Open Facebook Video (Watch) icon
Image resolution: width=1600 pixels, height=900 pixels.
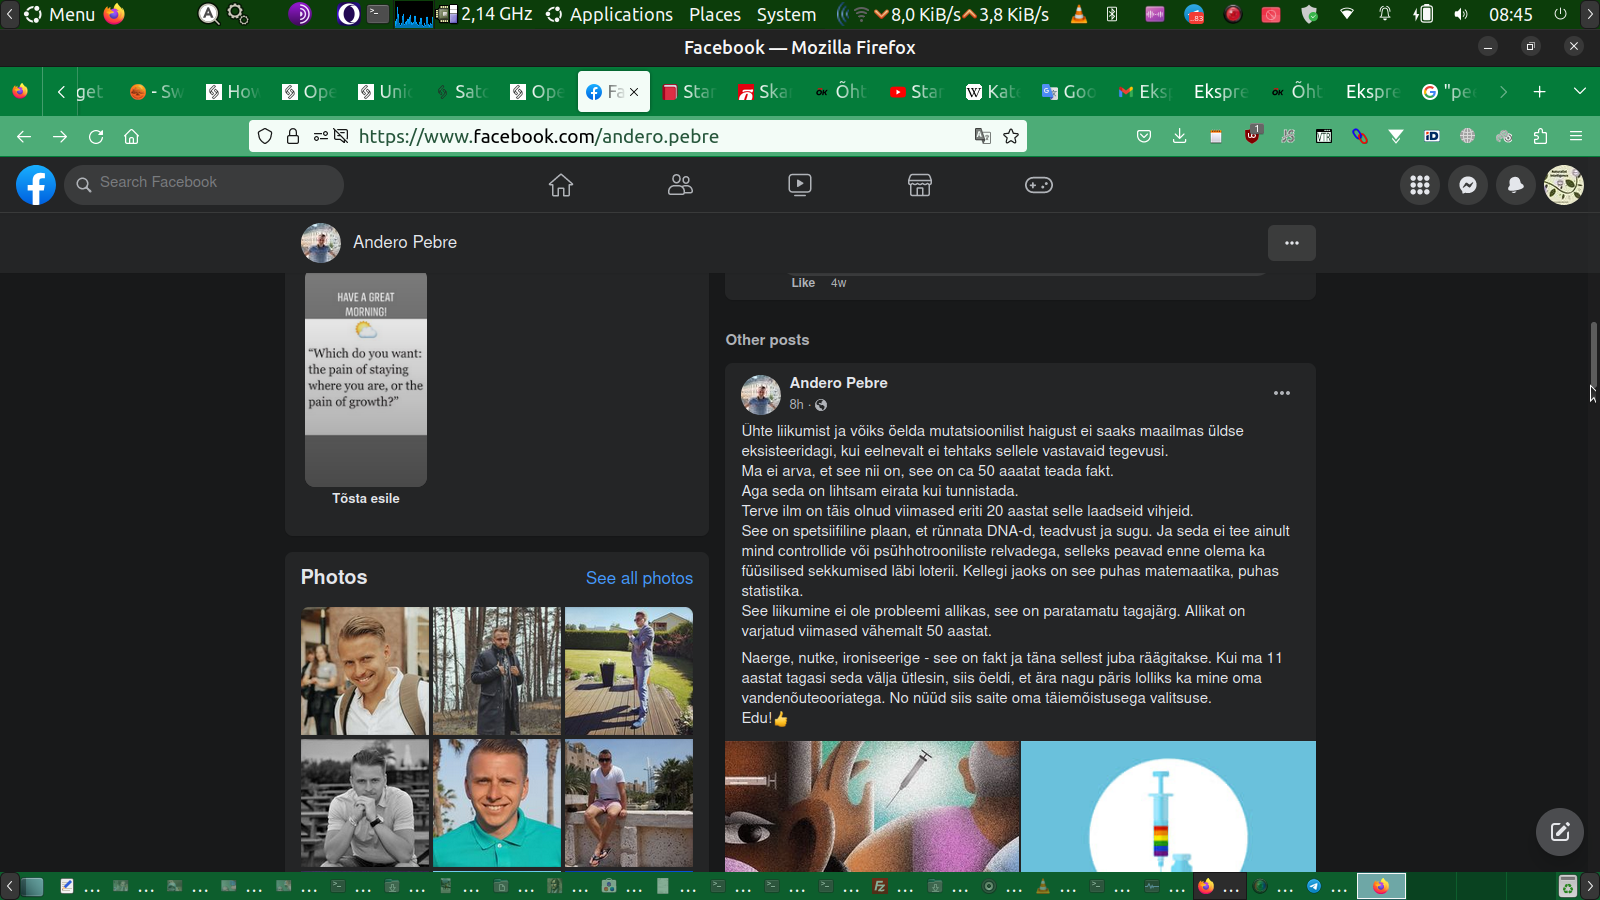click(800, 185)
